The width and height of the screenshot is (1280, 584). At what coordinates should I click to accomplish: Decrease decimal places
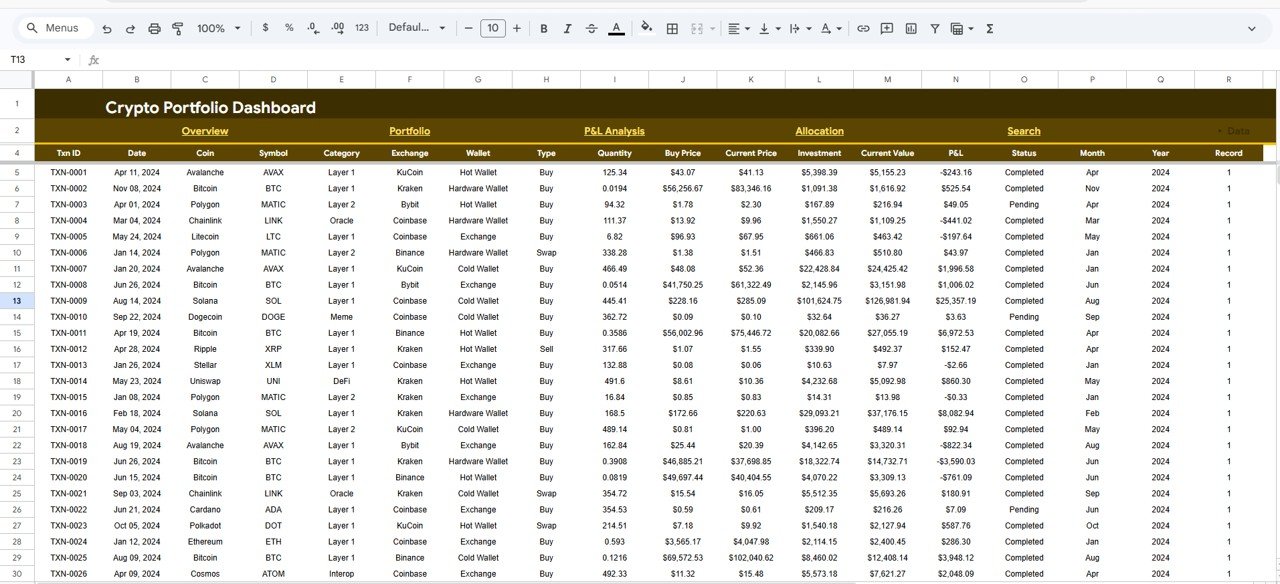tap(313, 28)
